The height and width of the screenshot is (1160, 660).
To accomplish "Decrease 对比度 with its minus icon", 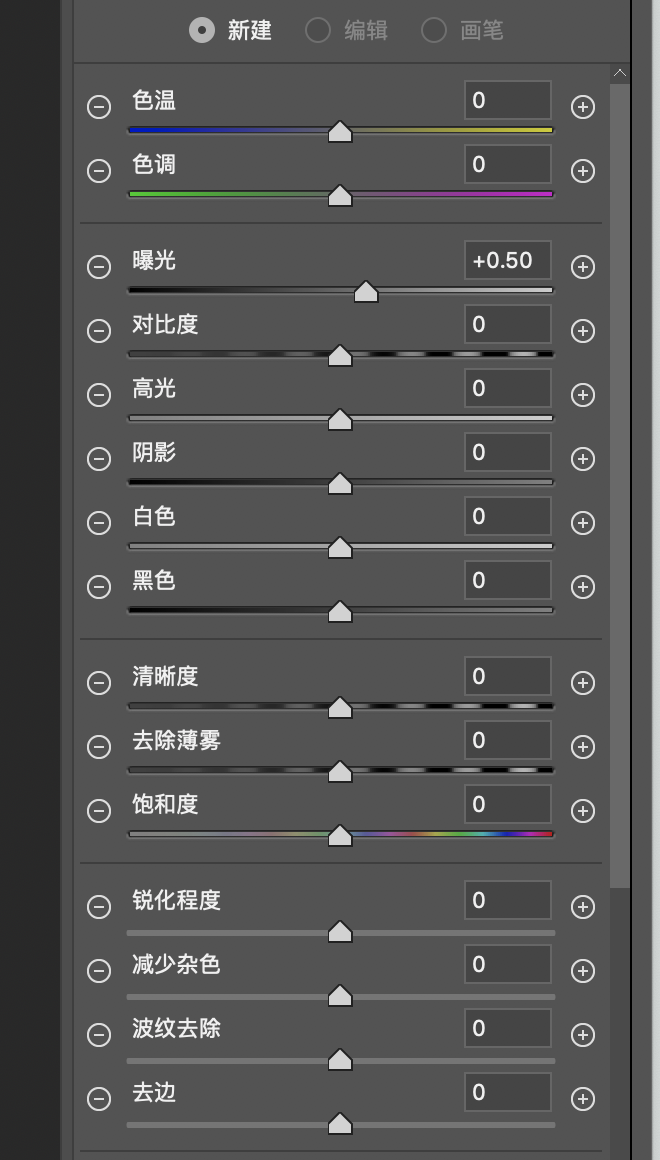I will point(99,331).
